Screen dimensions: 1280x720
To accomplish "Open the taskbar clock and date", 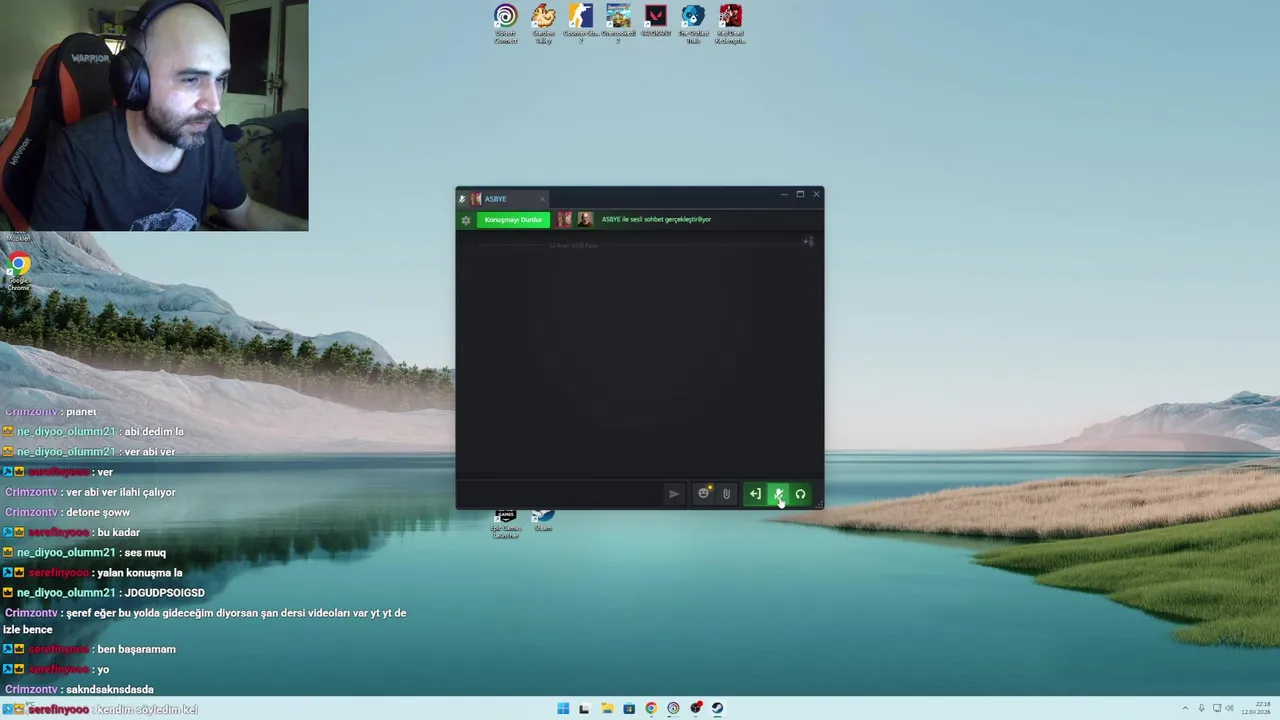I will pyautogui.click(x=1256, y=709).
